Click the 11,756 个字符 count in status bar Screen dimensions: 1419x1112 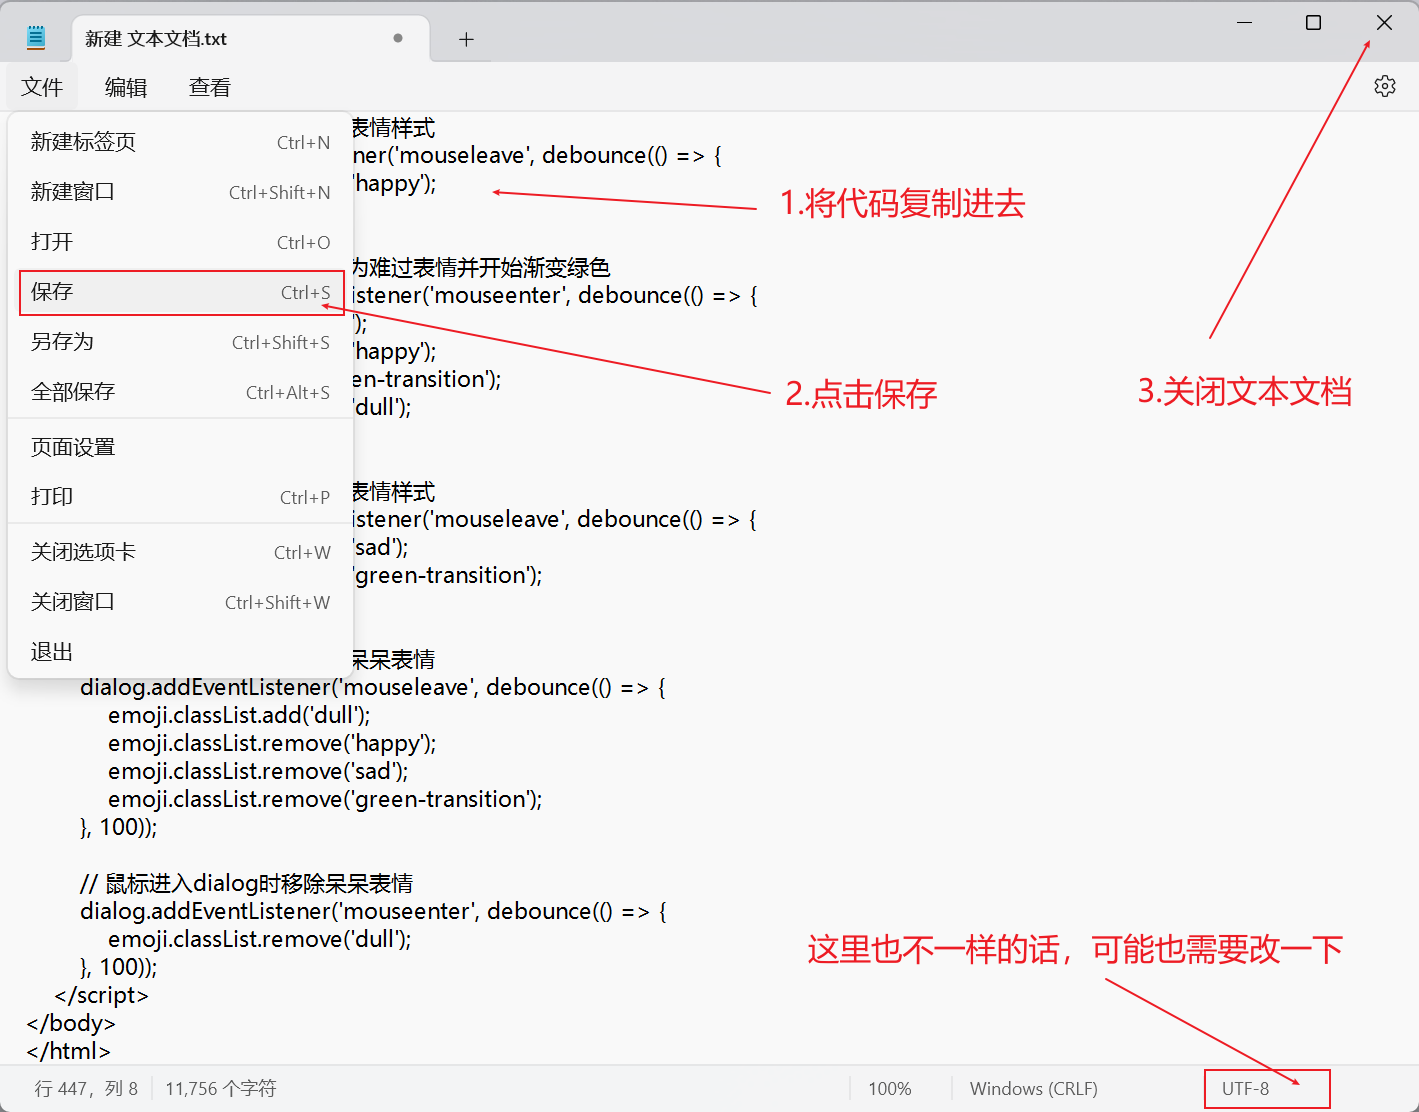[x=221, y=1088]
